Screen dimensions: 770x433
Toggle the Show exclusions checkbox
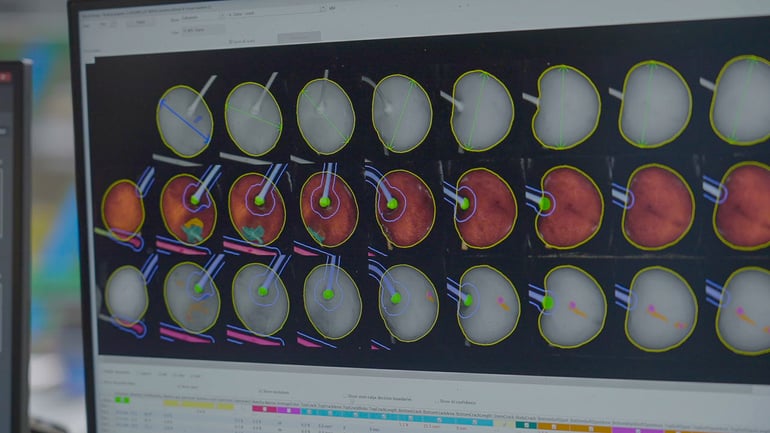point(260,392)
